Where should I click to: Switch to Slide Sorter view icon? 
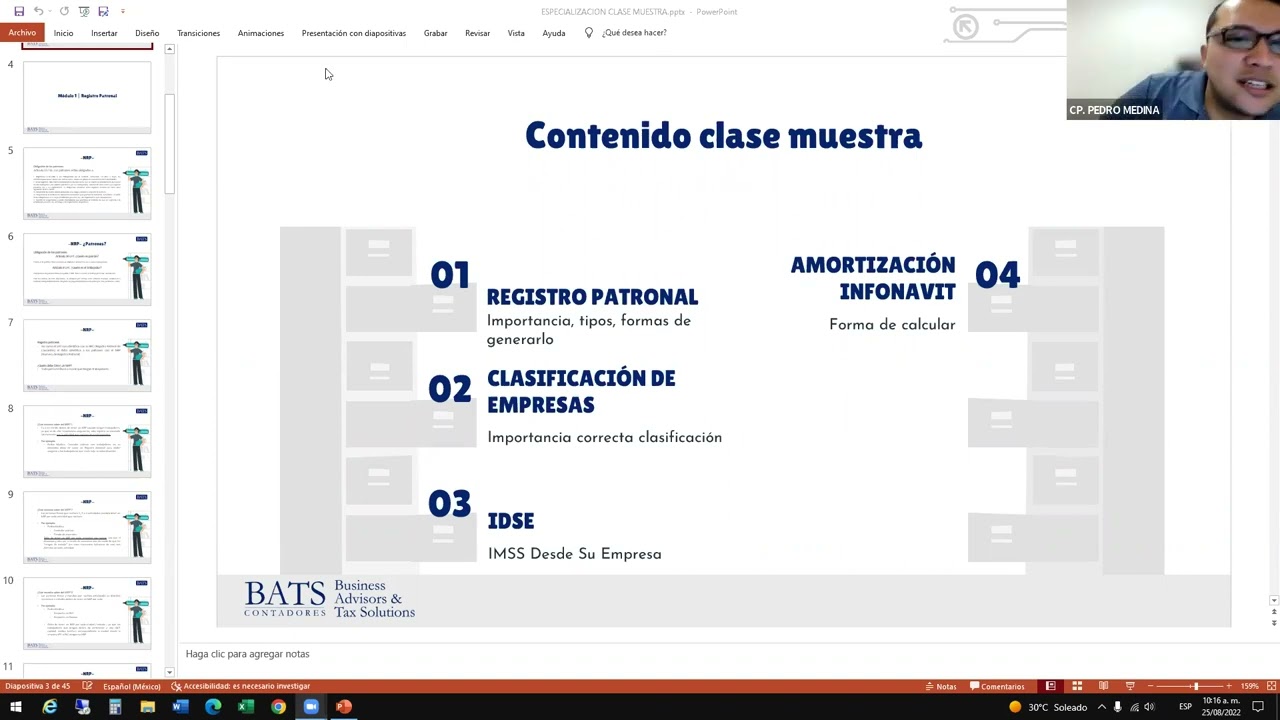click(x=1077, y=686)
